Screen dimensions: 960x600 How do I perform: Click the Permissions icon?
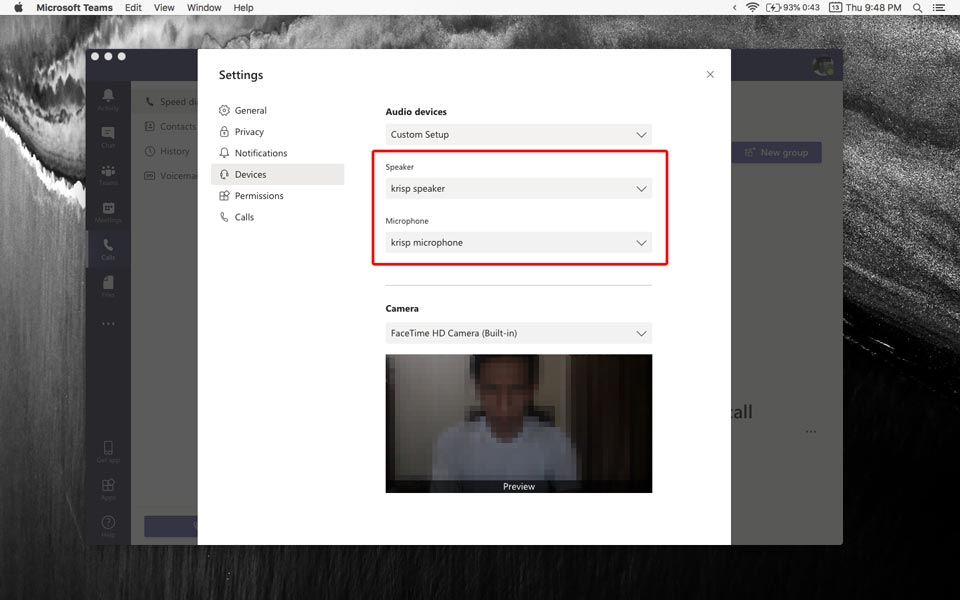(224, 196)
